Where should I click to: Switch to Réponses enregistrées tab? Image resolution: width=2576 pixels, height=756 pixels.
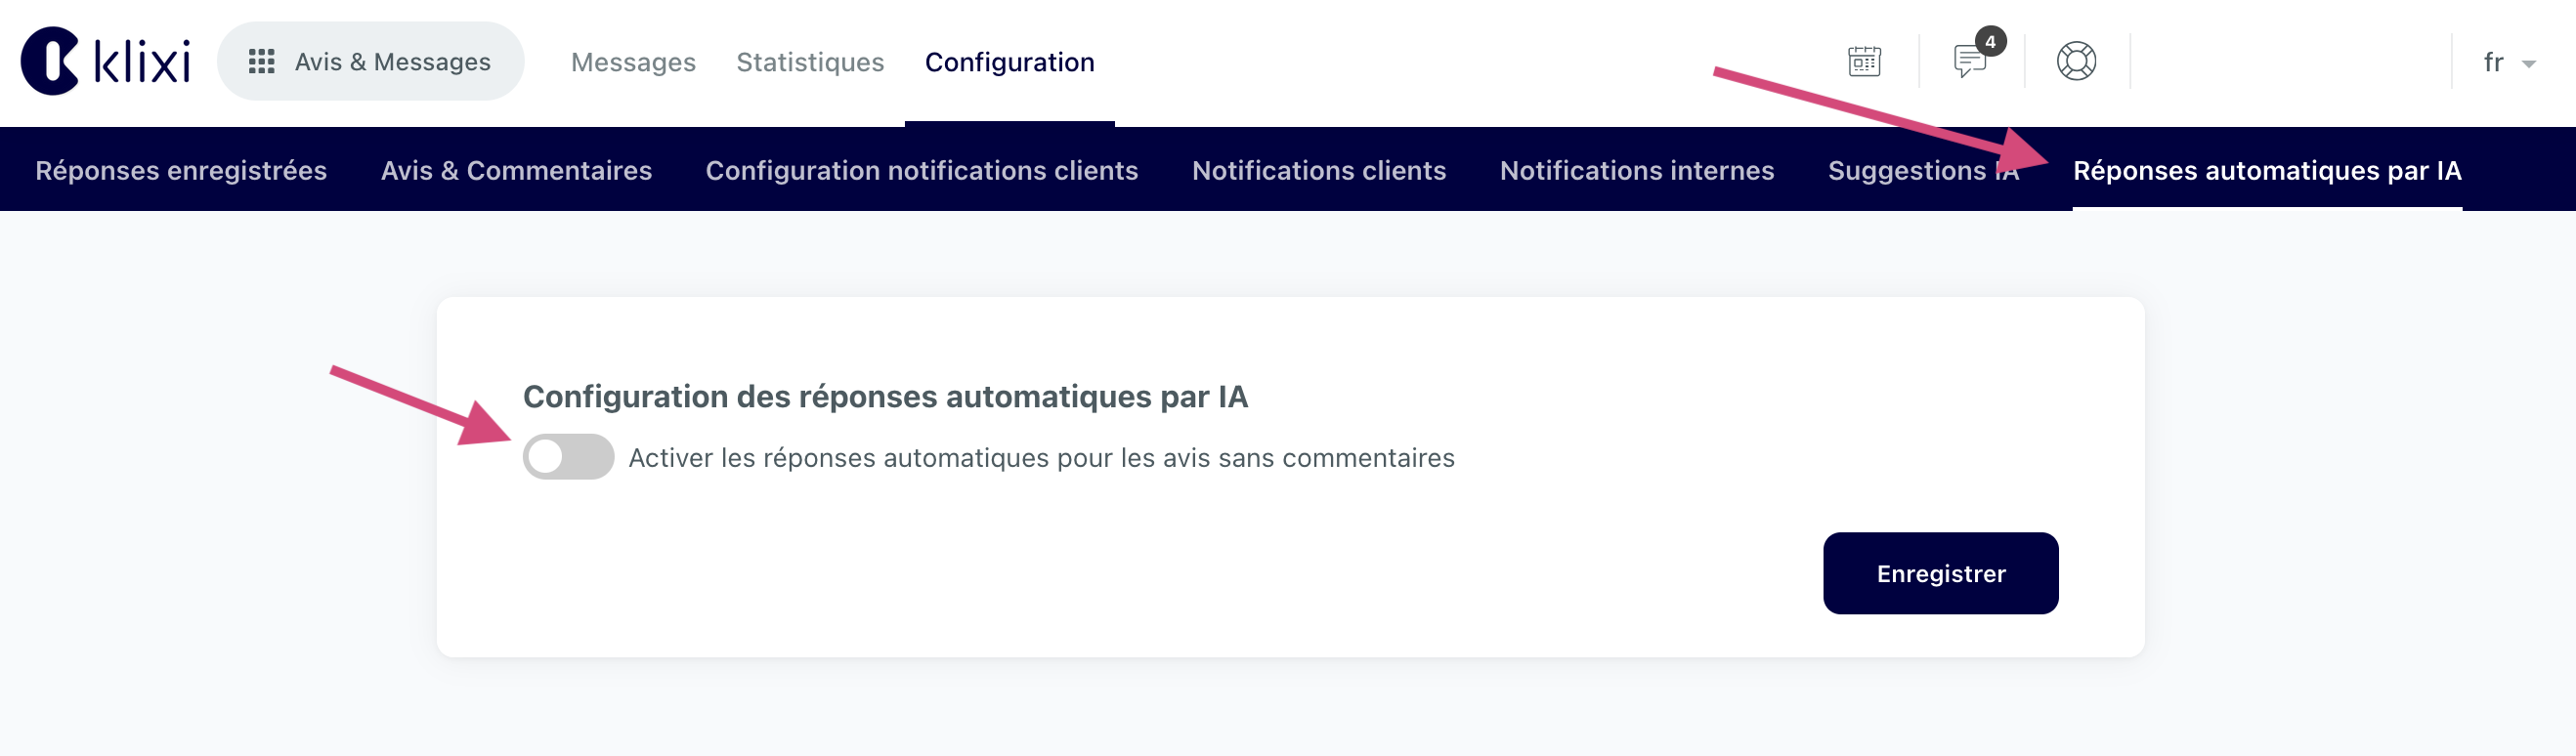(181, 171)
